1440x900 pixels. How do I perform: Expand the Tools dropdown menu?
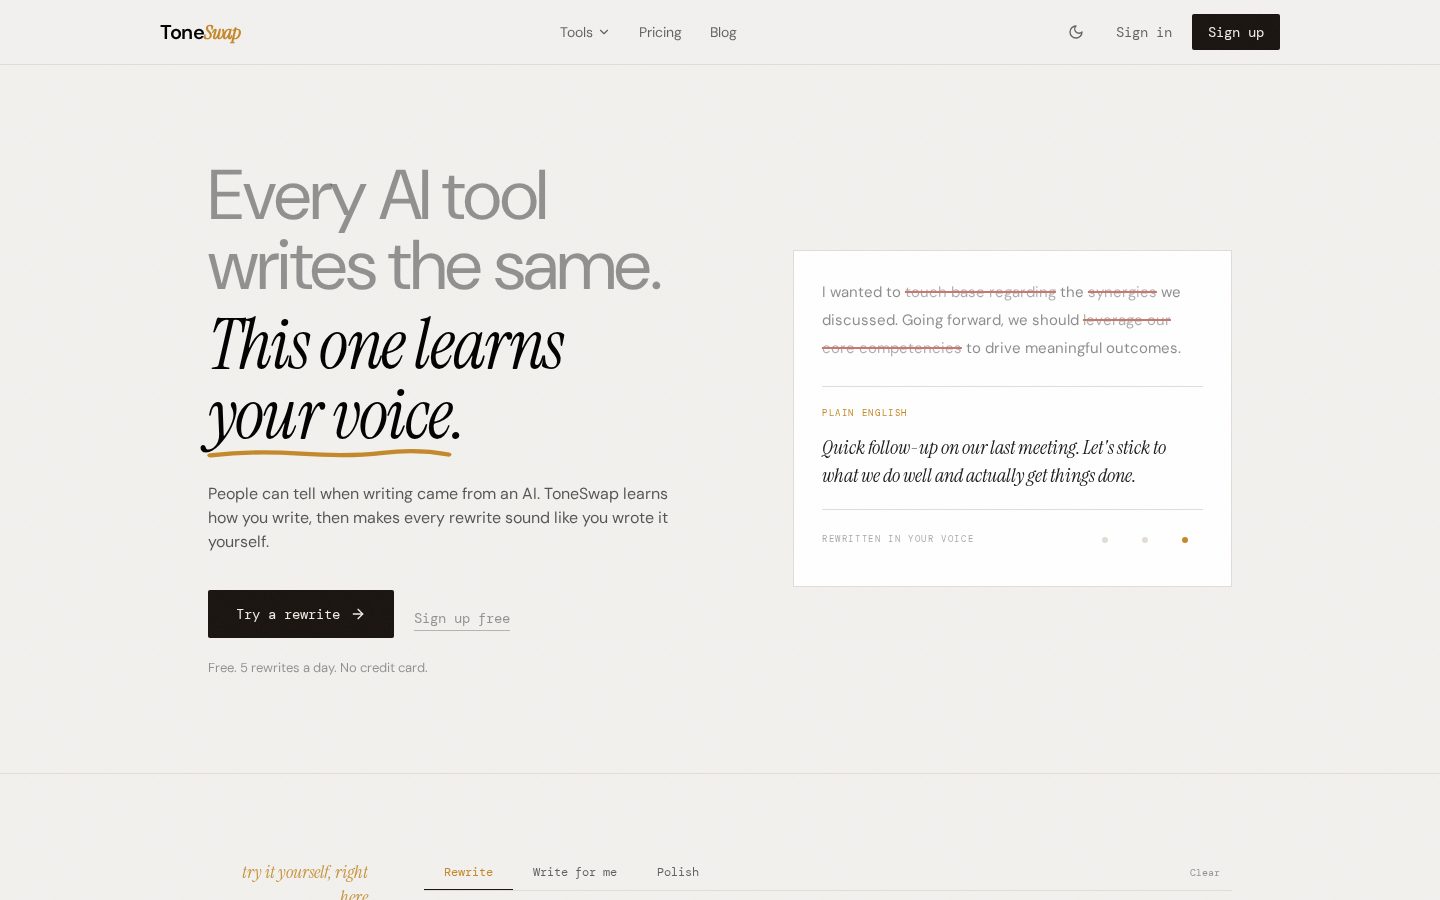pos(584,32)
